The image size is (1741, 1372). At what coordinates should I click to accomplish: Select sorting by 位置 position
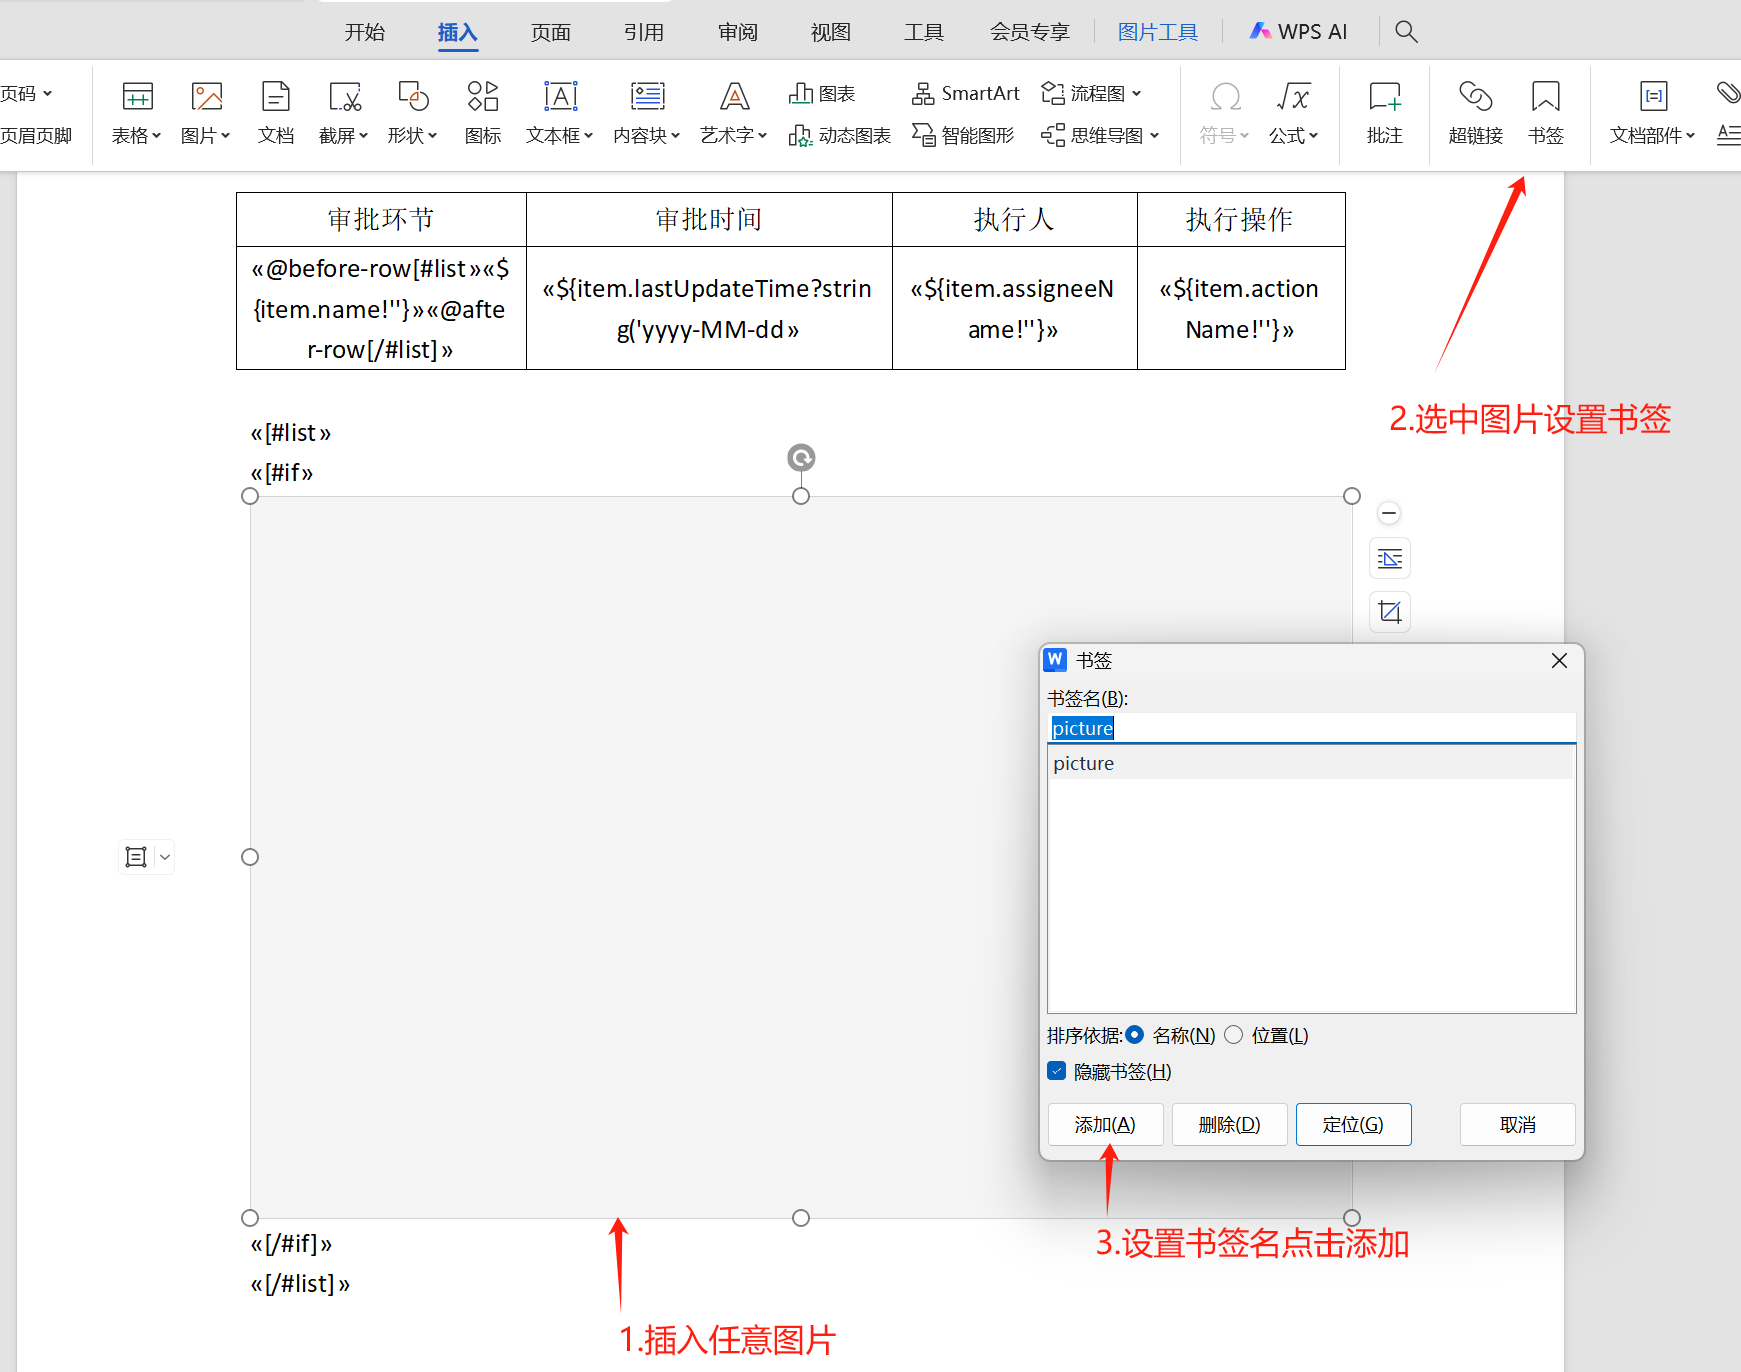coord(1233,1035)
